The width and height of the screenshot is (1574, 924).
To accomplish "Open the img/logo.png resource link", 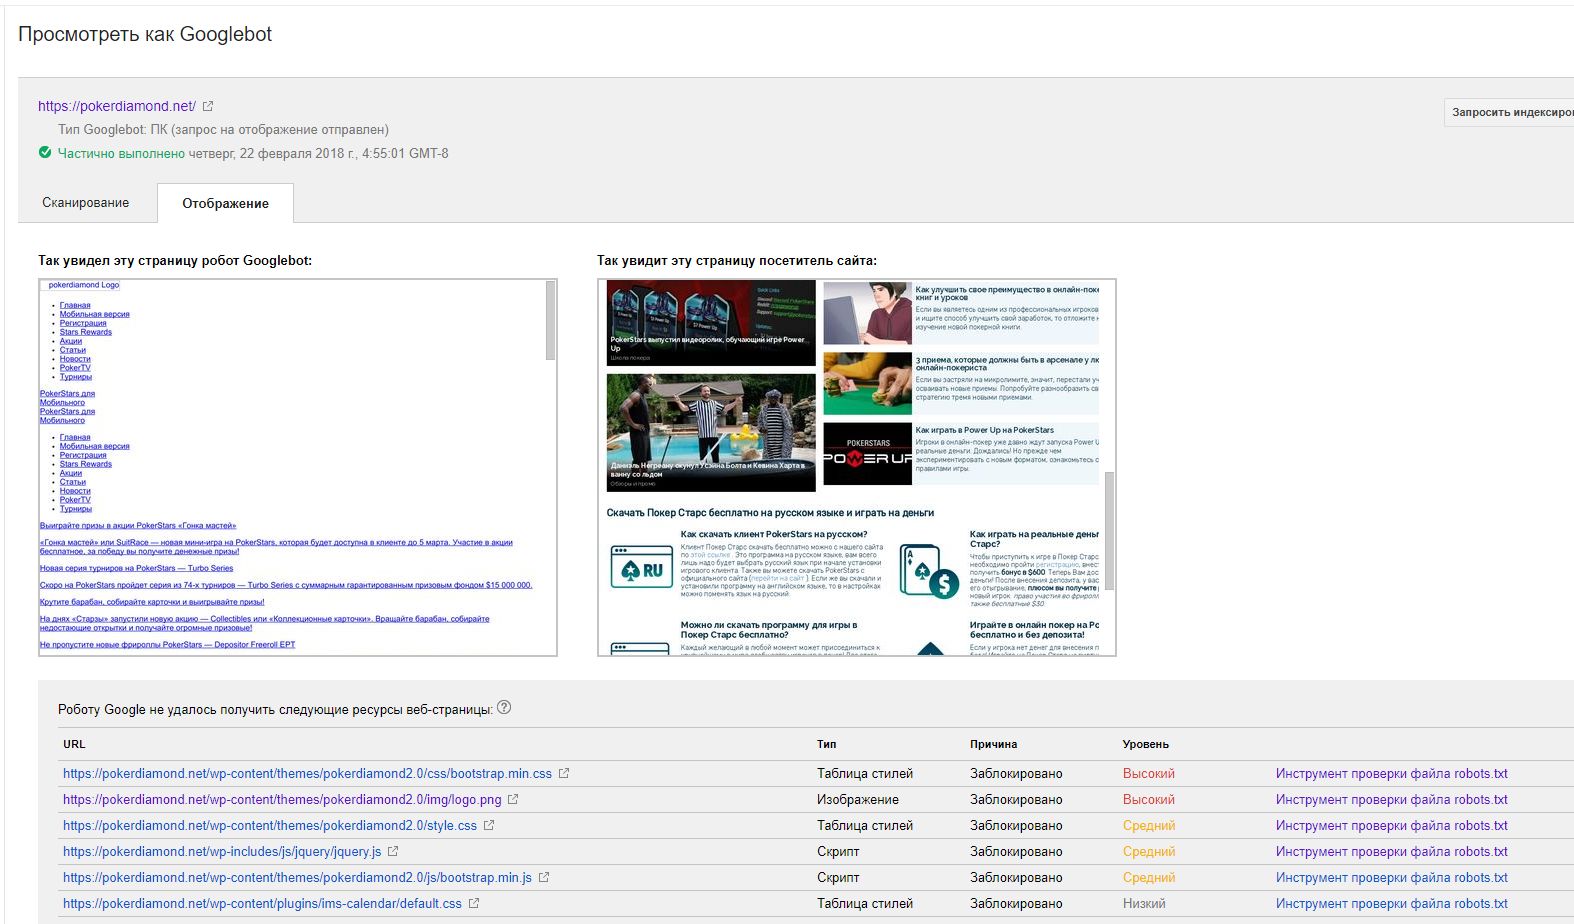I will point(282,799).
